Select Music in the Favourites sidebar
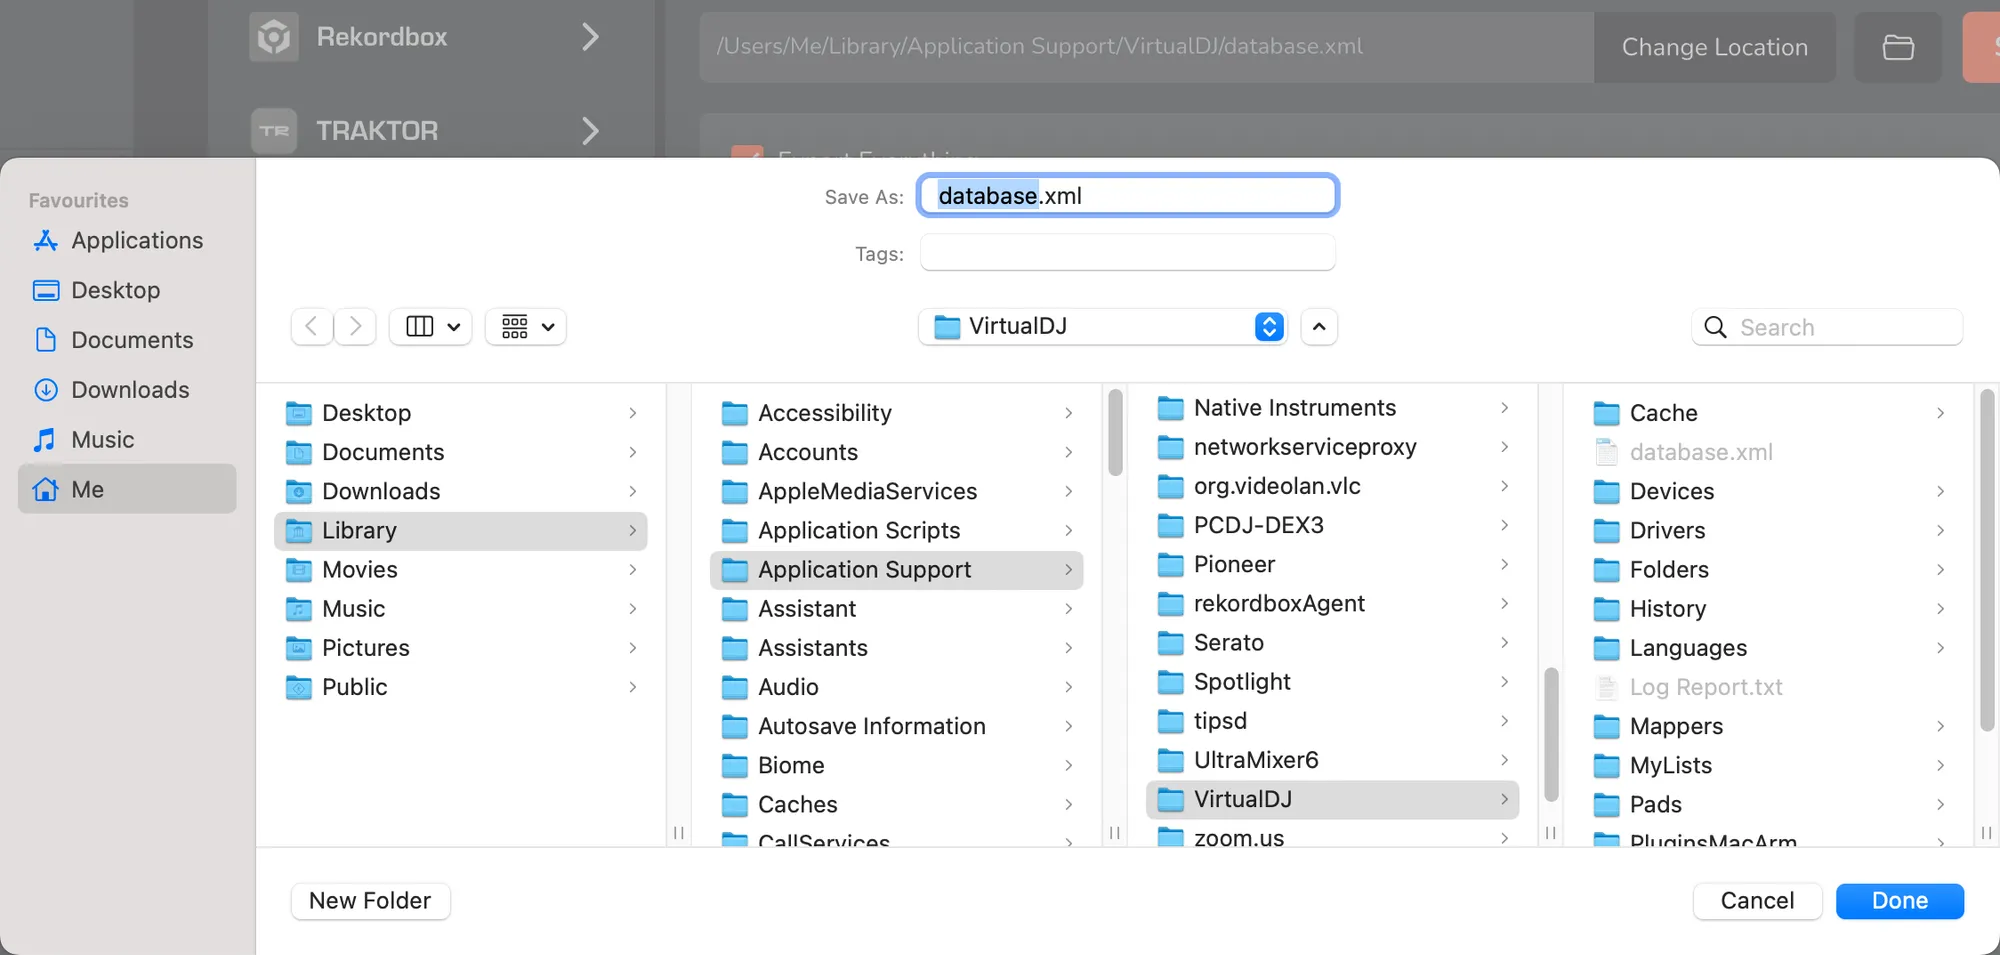The height and width of the screenshot is (955, 2000). [102, 440]
